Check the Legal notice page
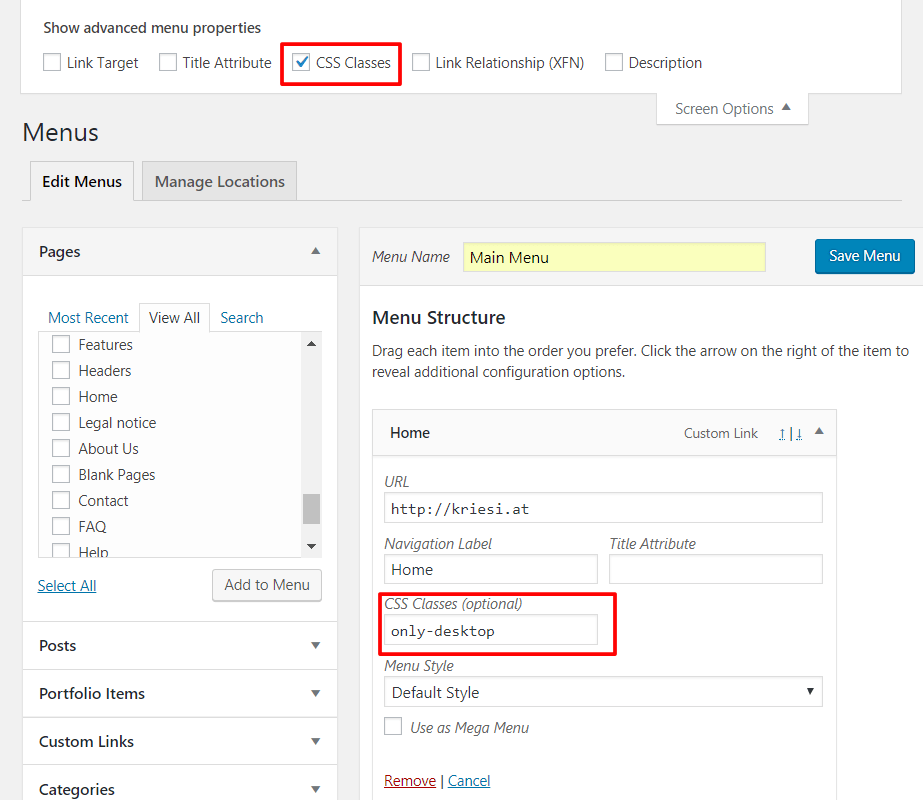 tap(61, 423)
